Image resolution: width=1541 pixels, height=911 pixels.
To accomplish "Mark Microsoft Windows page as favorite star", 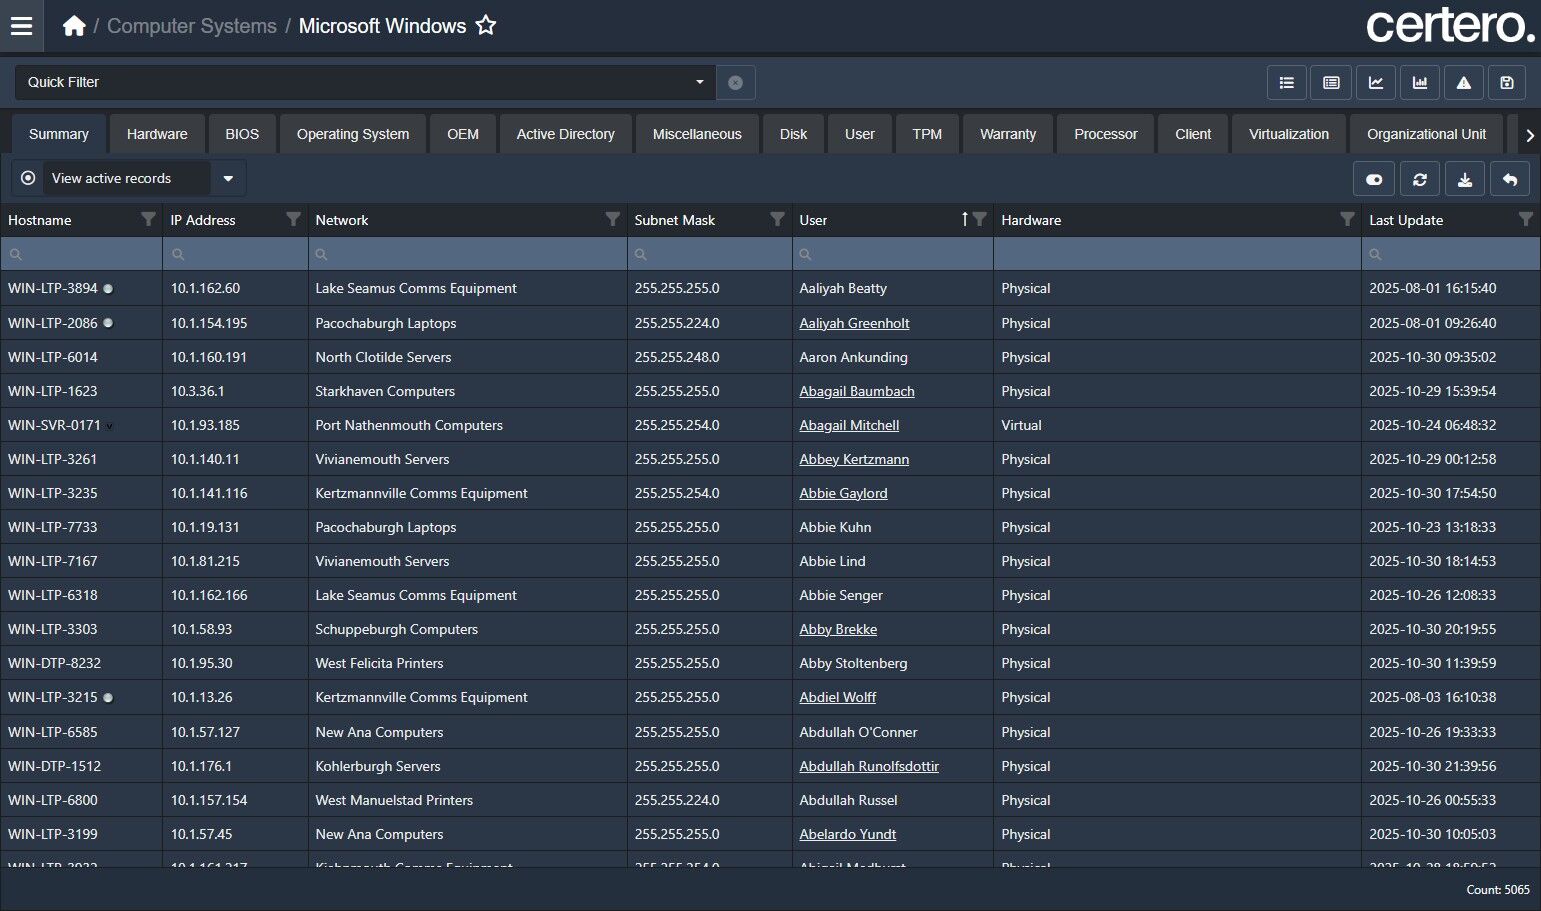I will 486,26.
